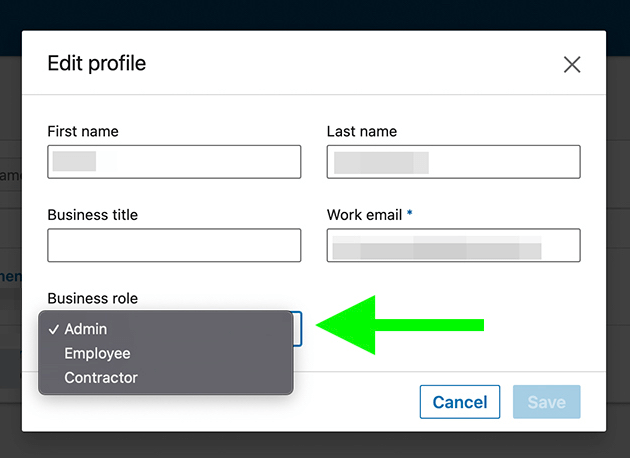The height and width of the screenshot is (458, 630).
Task: Click the Last name input field
Action: tap(453, 162)
